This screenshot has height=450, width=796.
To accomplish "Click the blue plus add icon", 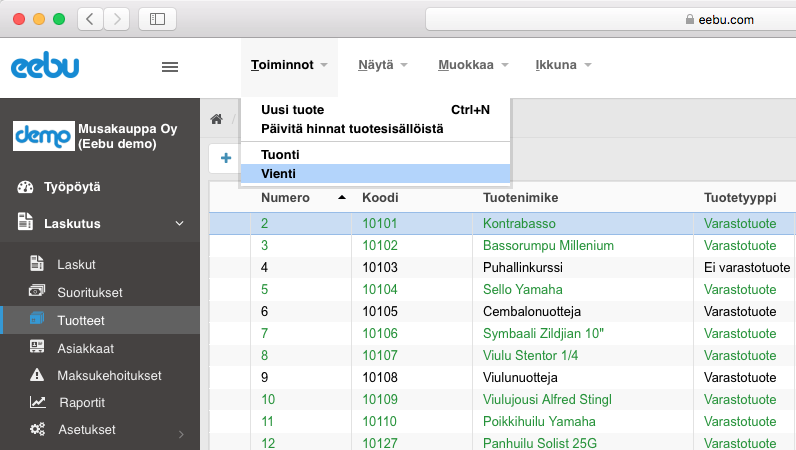I will pyautogui.click(x=226, y=157).
